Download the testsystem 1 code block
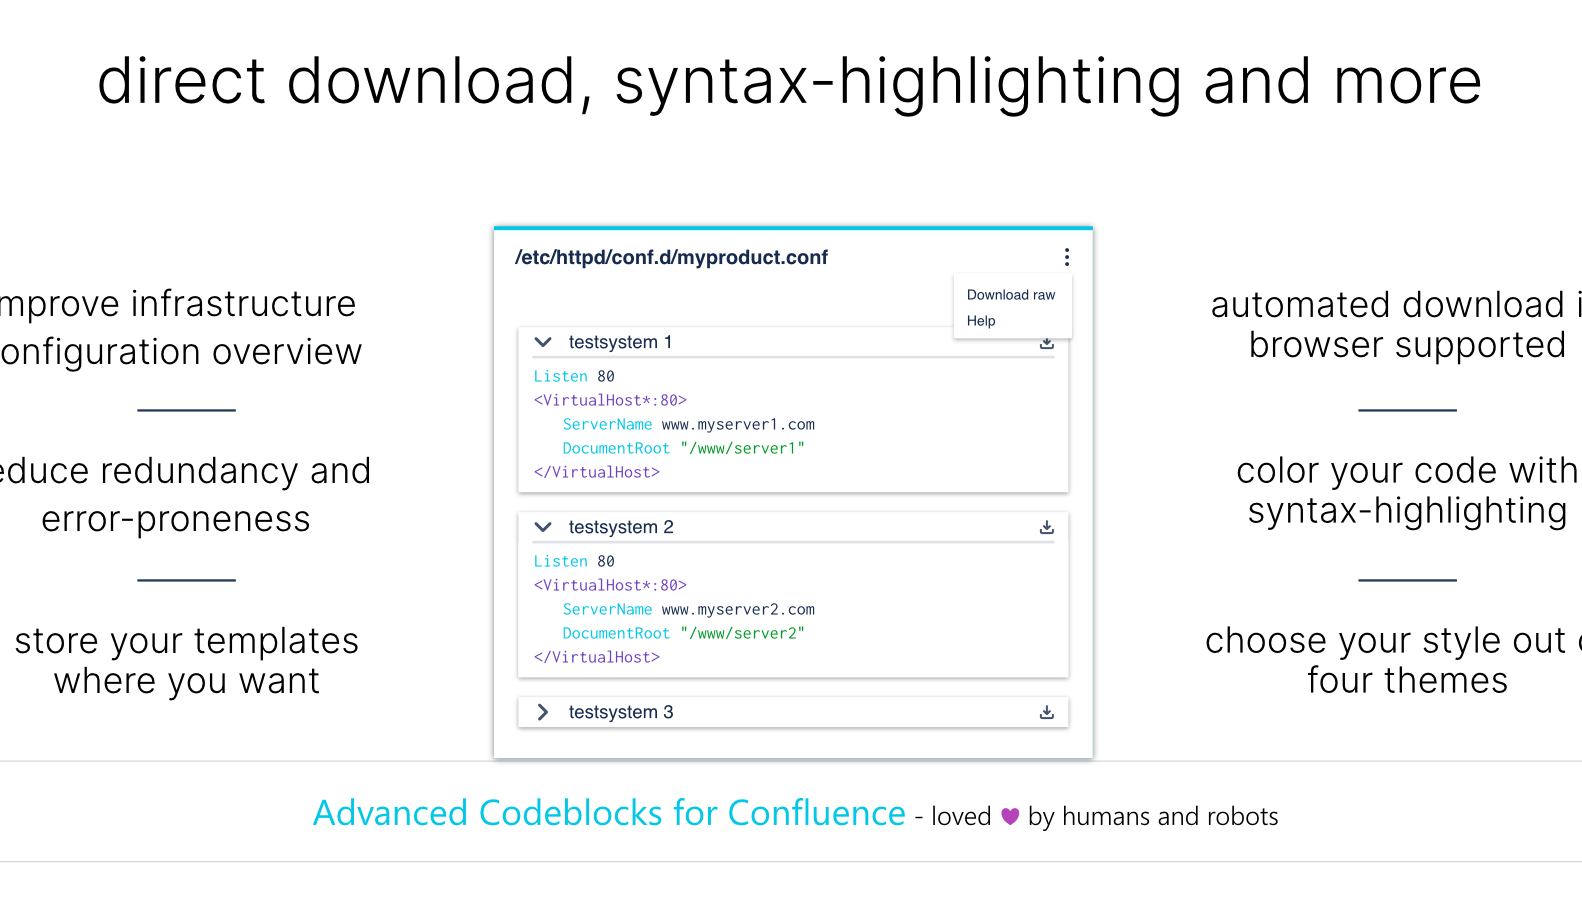The image size is (1582, 900). tap(1047, 343)
